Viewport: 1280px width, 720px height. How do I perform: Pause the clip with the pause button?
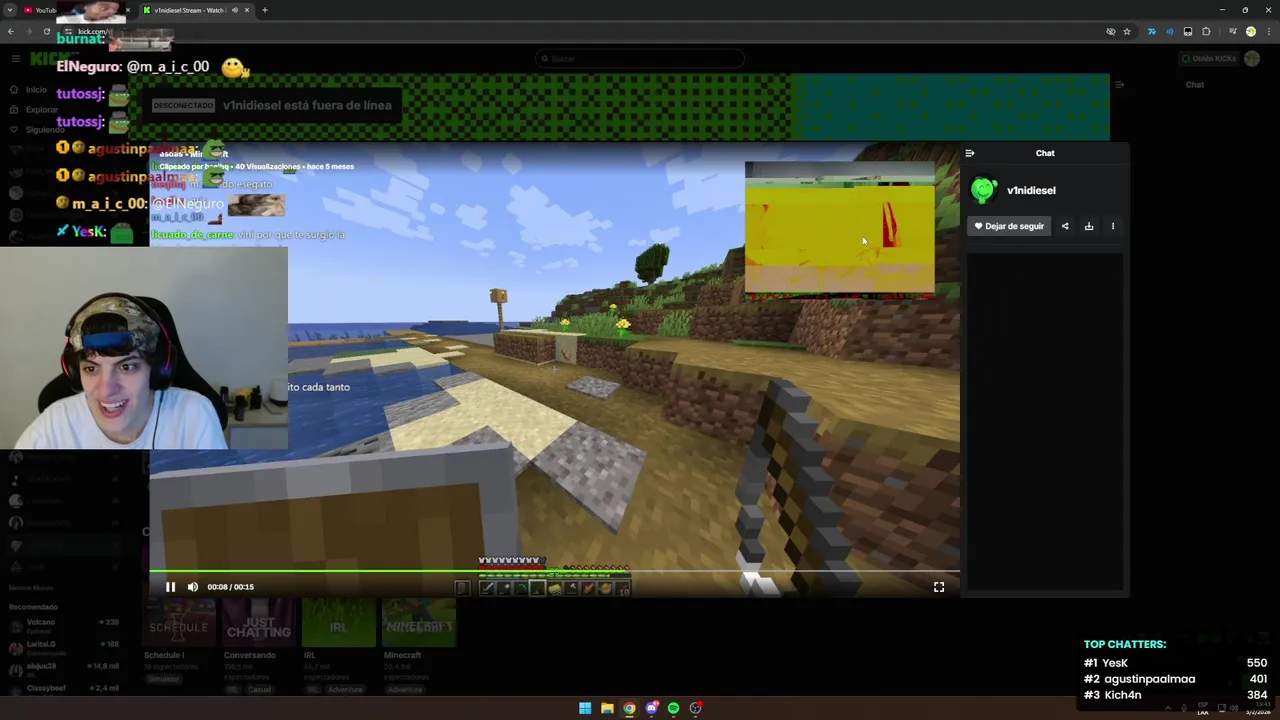click(x=170, y=587)
